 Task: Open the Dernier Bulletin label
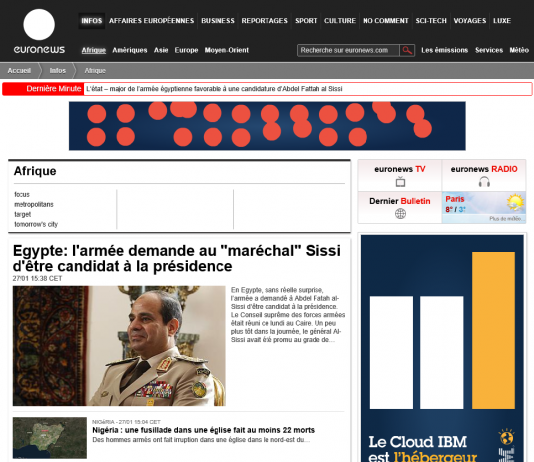point(400,201)
